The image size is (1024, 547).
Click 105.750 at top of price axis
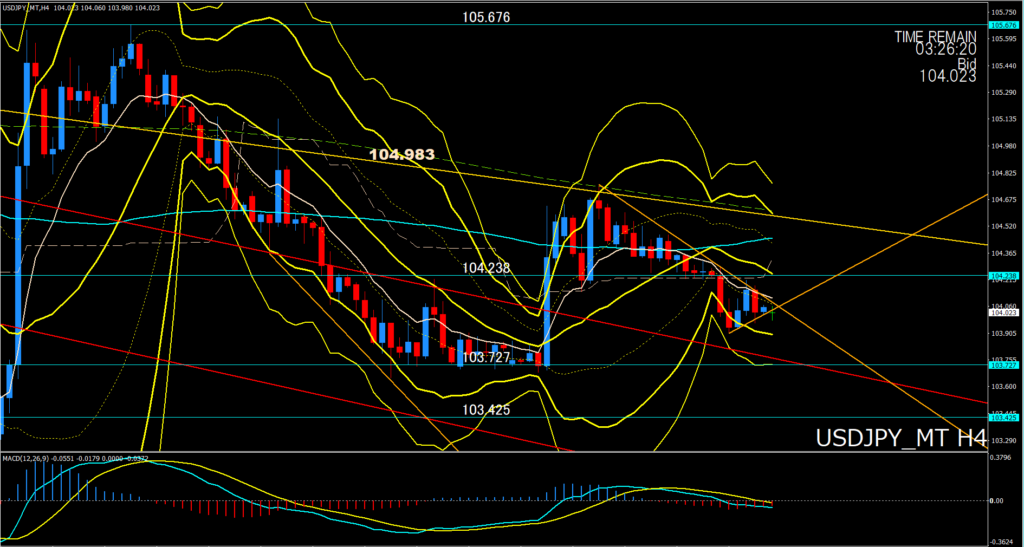coord(1003,12)
